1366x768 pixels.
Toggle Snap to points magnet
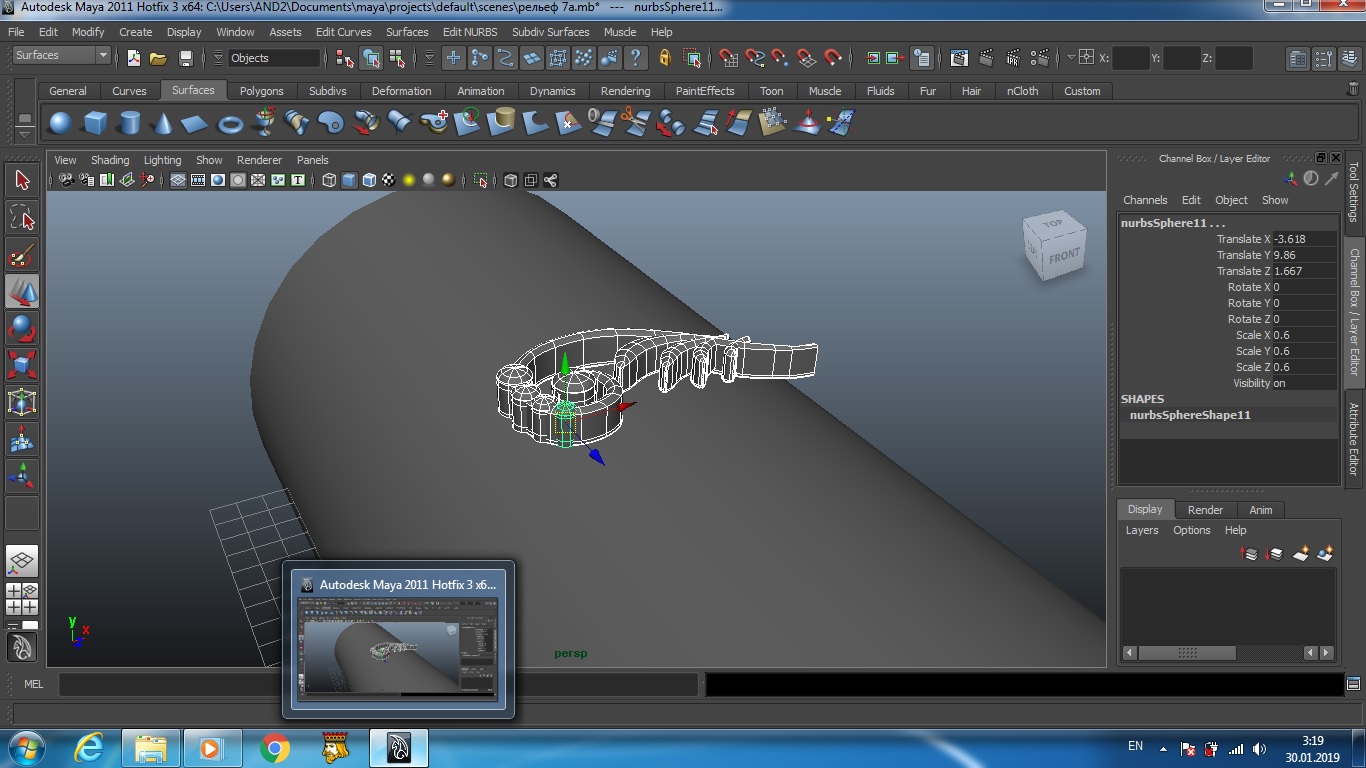click(781, 58)
